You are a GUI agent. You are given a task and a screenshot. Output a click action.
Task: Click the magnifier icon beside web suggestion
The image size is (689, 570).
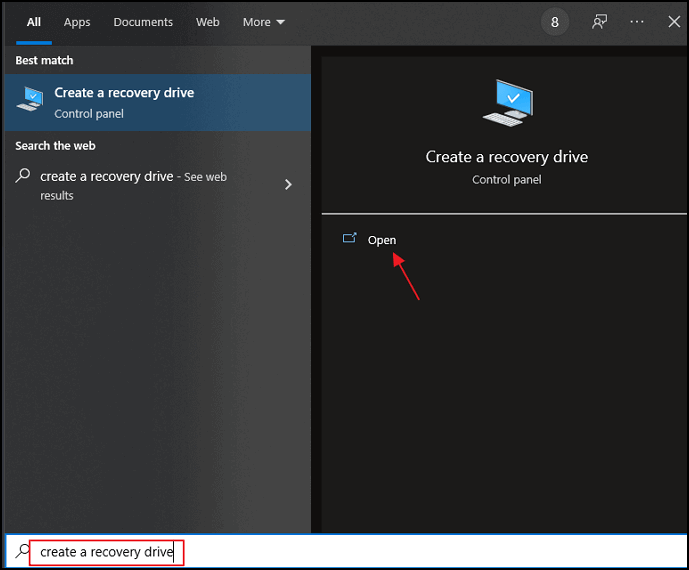coord(23,176)
